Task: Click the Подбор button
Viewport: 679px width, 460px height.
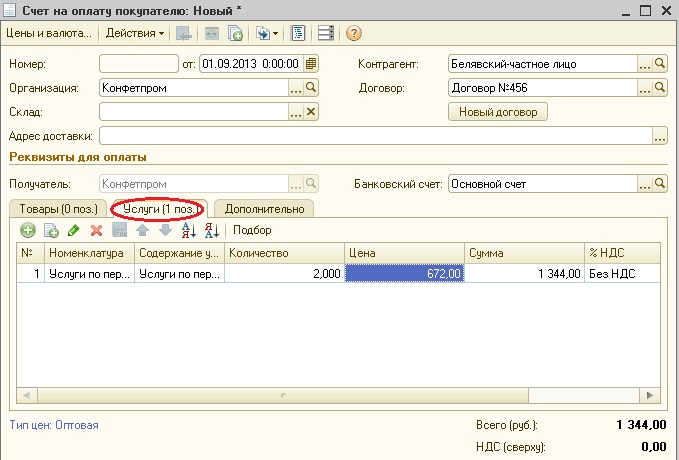Action: pos(252,230)
